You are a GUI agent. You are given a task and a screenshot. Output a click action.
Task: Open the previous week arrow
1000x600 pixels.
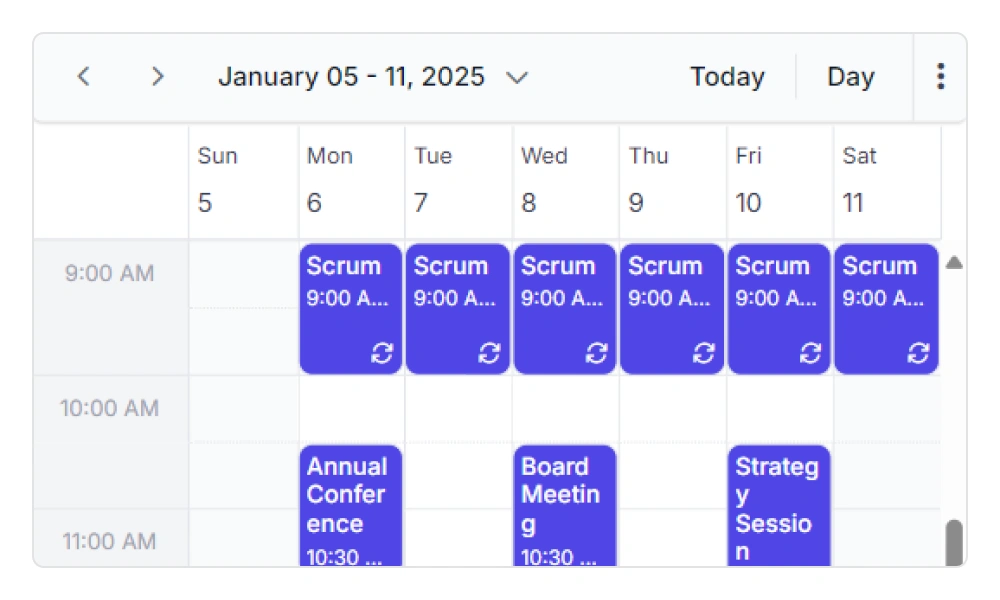(84, 76)
